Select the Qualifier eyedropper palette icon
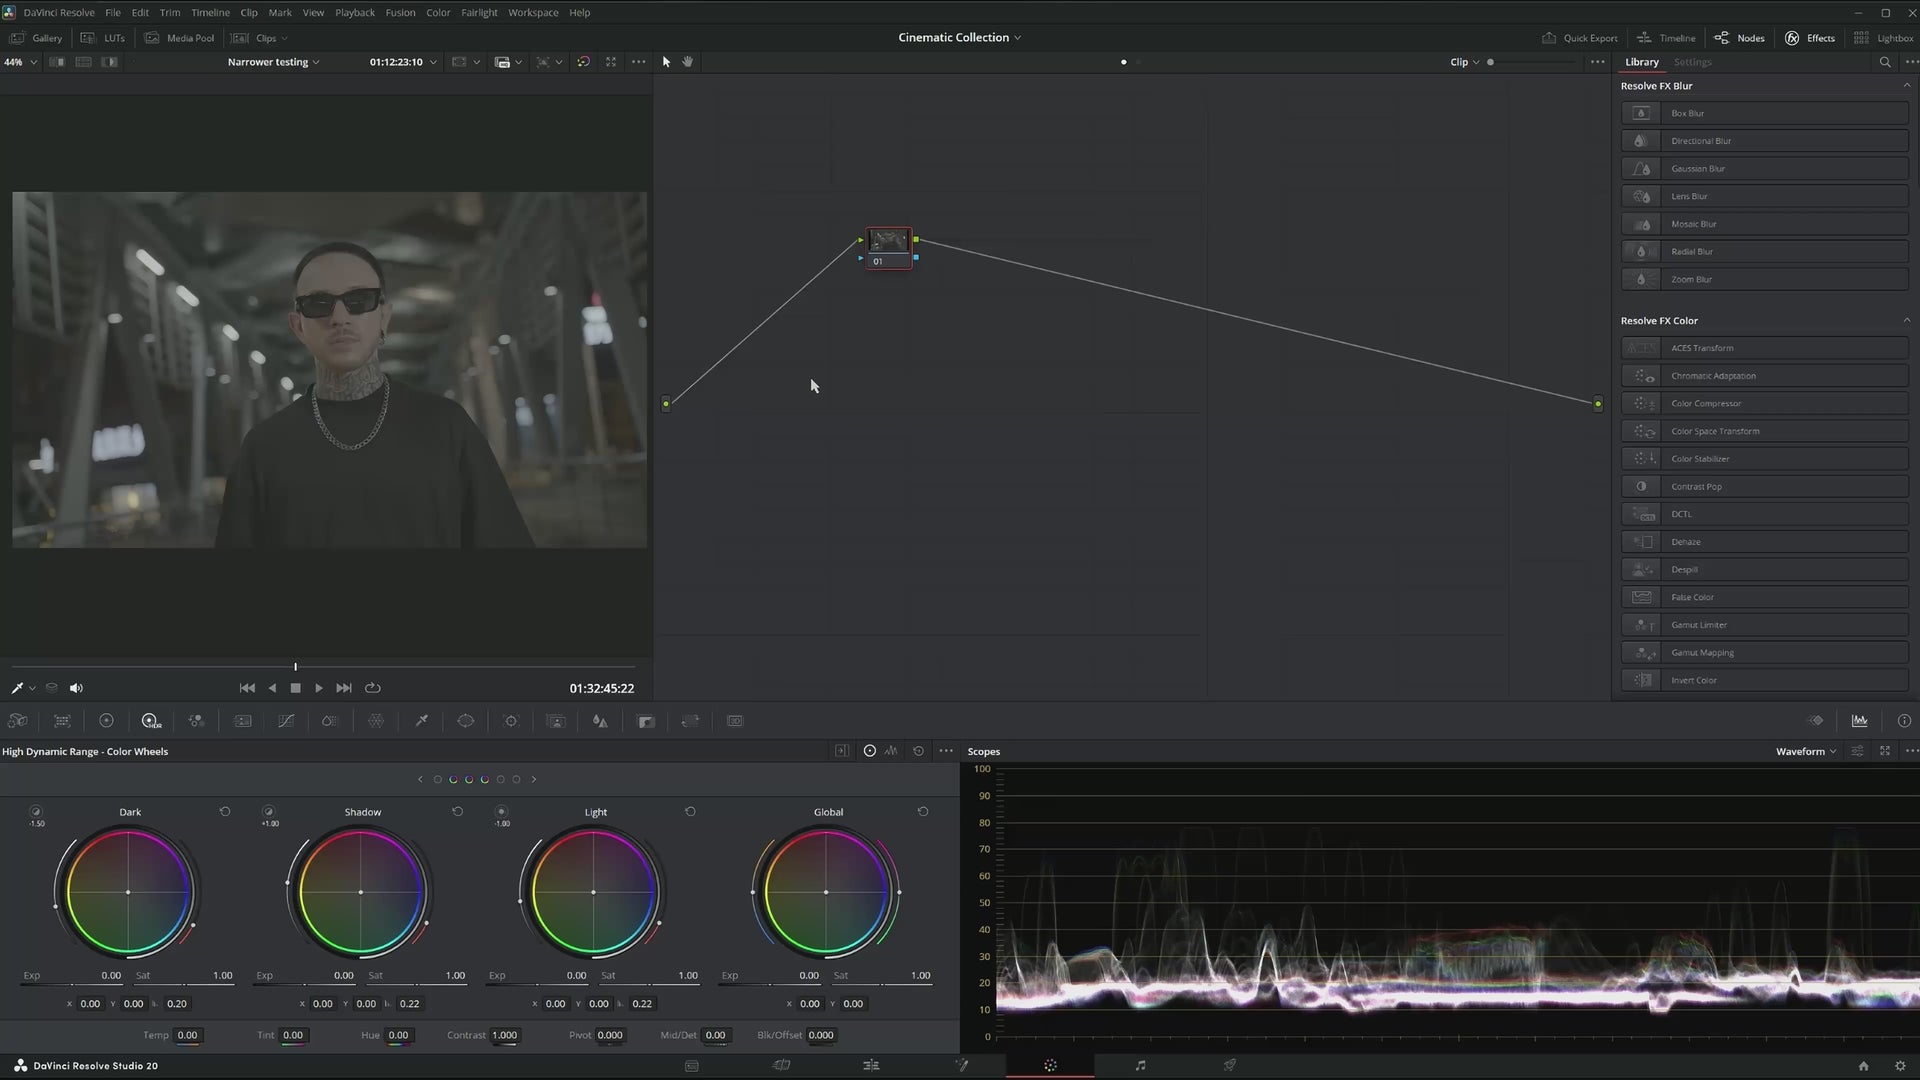 point(422,721)
